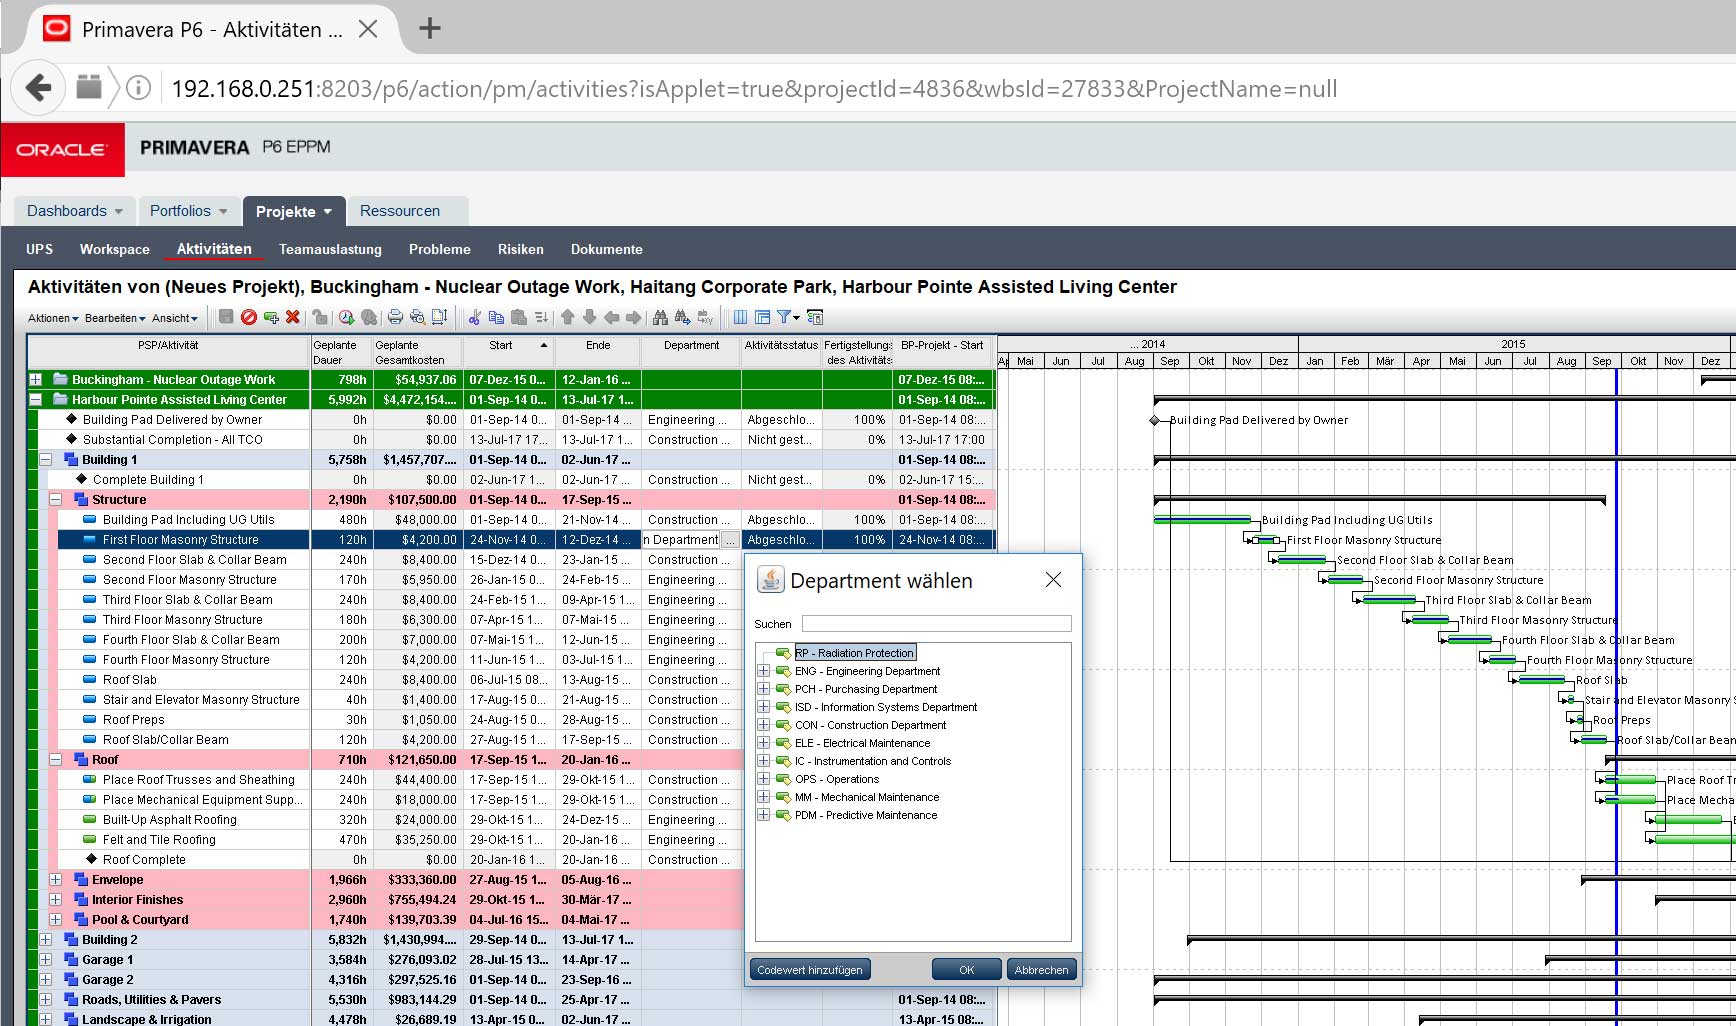Open the Risiken tab

[520, 249]
